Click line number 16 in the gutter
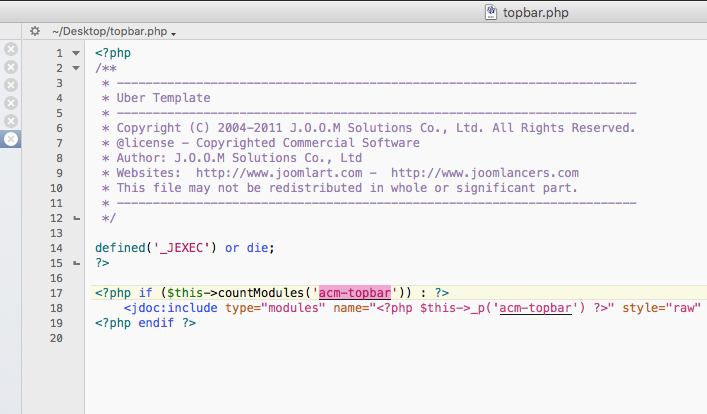Screen dimensions: 707x414 point(56,278)
